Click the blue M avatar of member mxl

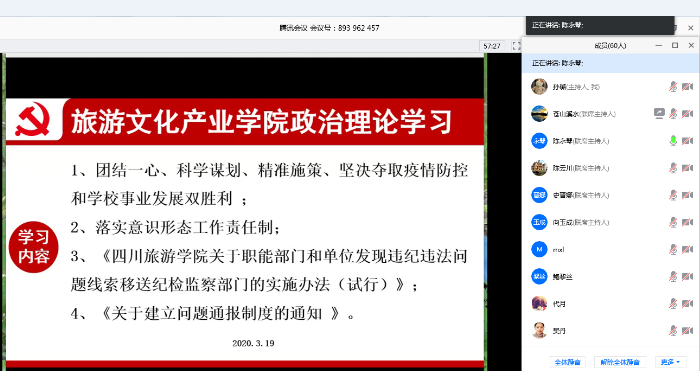pos(539,249)
